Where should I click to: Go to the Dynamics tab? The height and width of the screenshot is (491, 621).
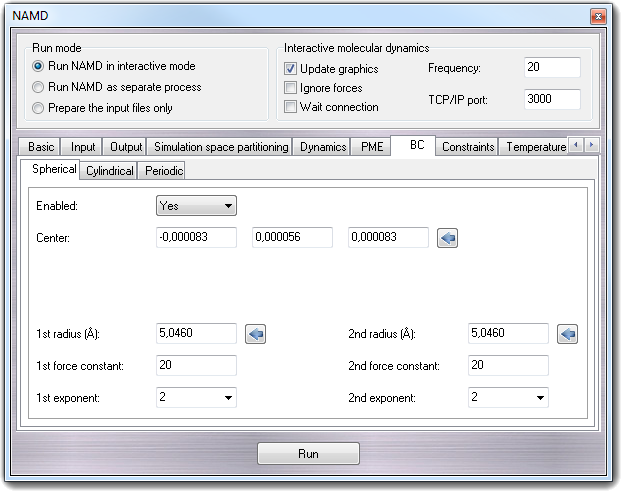[323, 147]
